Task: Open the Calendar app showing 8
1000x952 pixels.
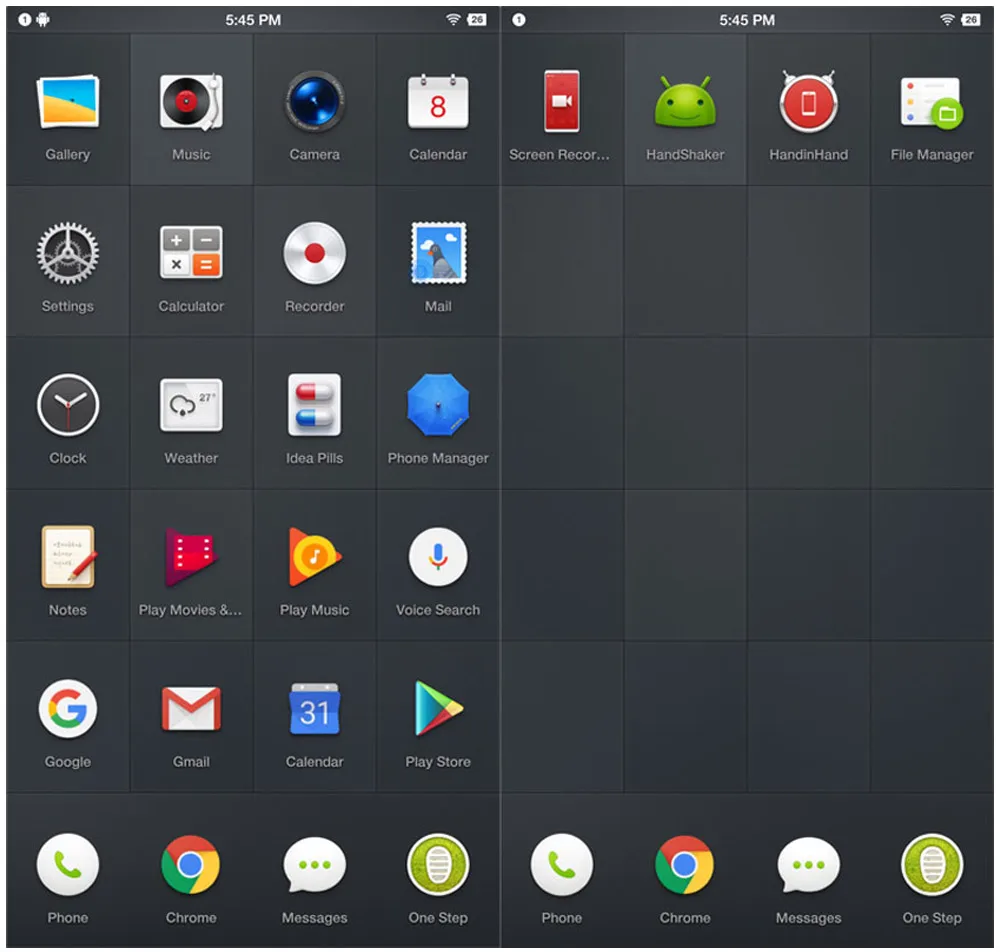Action: (x=438, y=102)
